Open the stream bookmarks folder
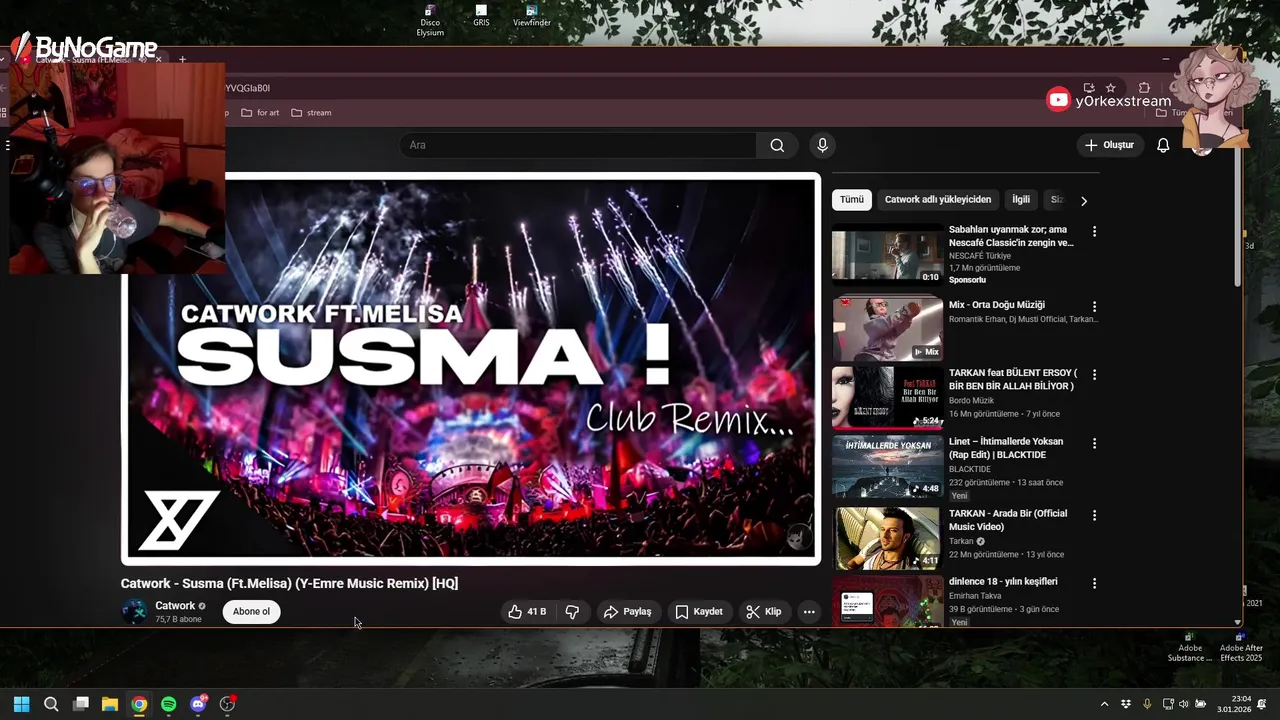 coord(311,113)
